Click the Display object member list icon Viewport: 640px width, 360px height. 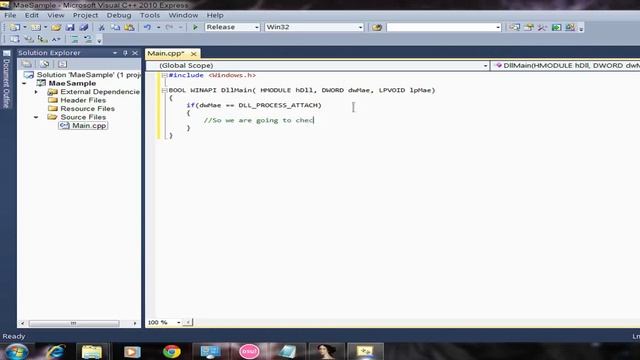pos(14,39)
